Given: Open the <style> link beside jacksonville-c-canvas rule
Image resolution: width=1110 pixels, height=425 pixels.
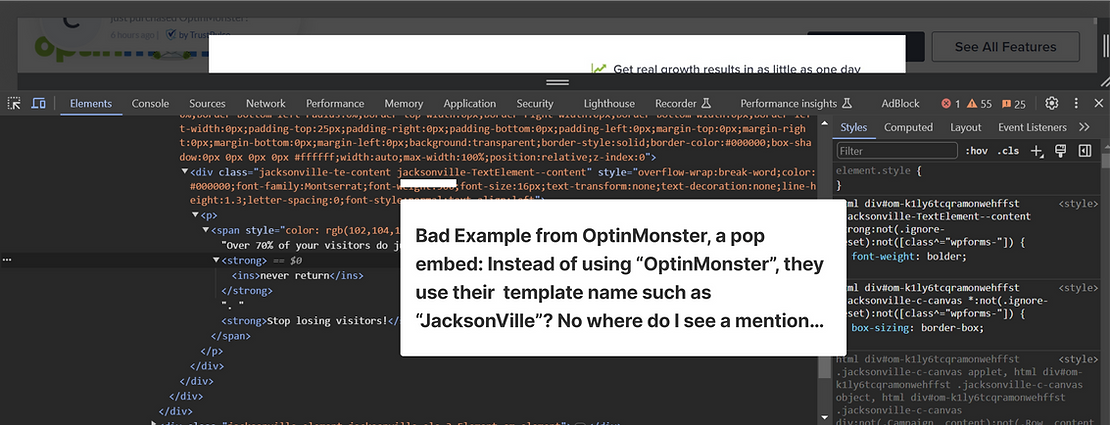Looking at the screenshot, I should tap(1078, 288).
